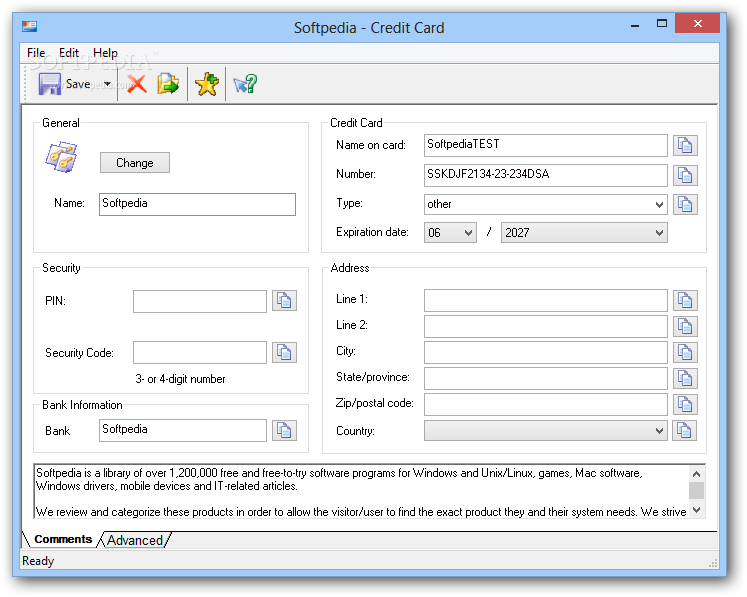Copy the State/province value
747x597 pixels.
[x=685, y=378]
